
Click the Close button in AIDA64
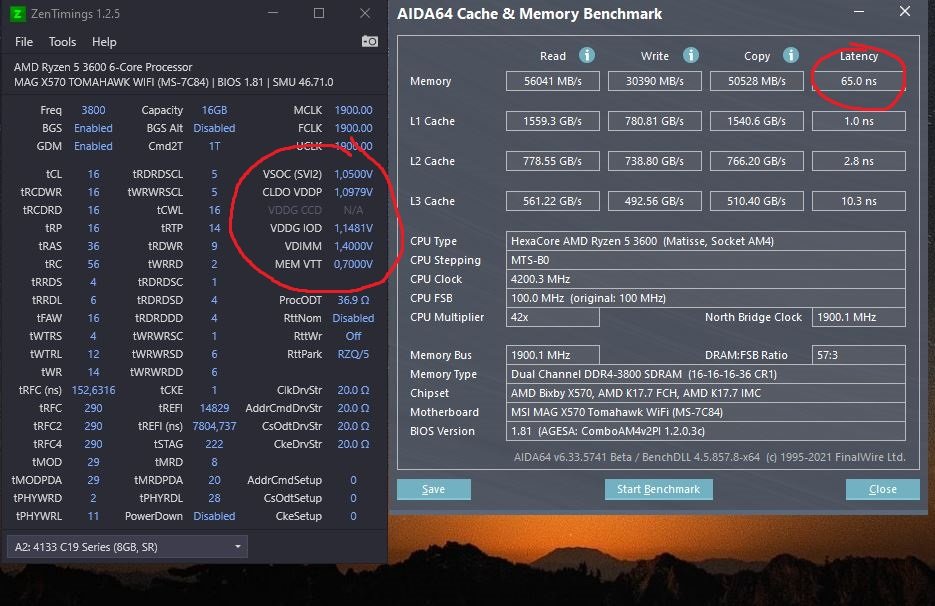tap(883, 489)
